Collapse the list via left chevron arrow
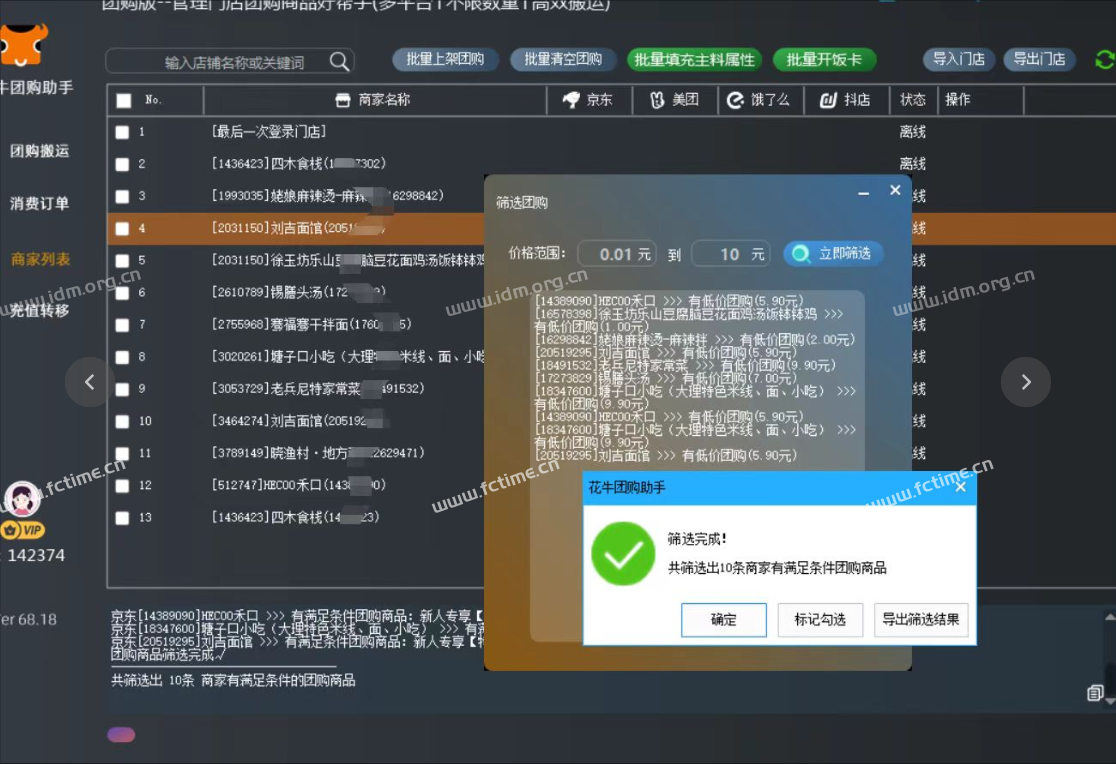The height and width of the screenshot is (764, 1116). tap(88, 382)
